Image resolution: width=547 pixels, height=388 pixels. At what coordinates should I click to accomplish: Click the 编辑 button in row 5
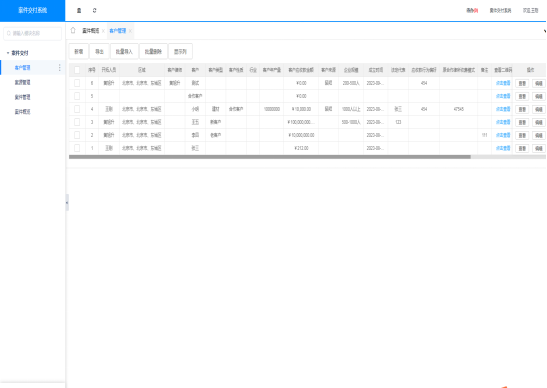point(538,96)
